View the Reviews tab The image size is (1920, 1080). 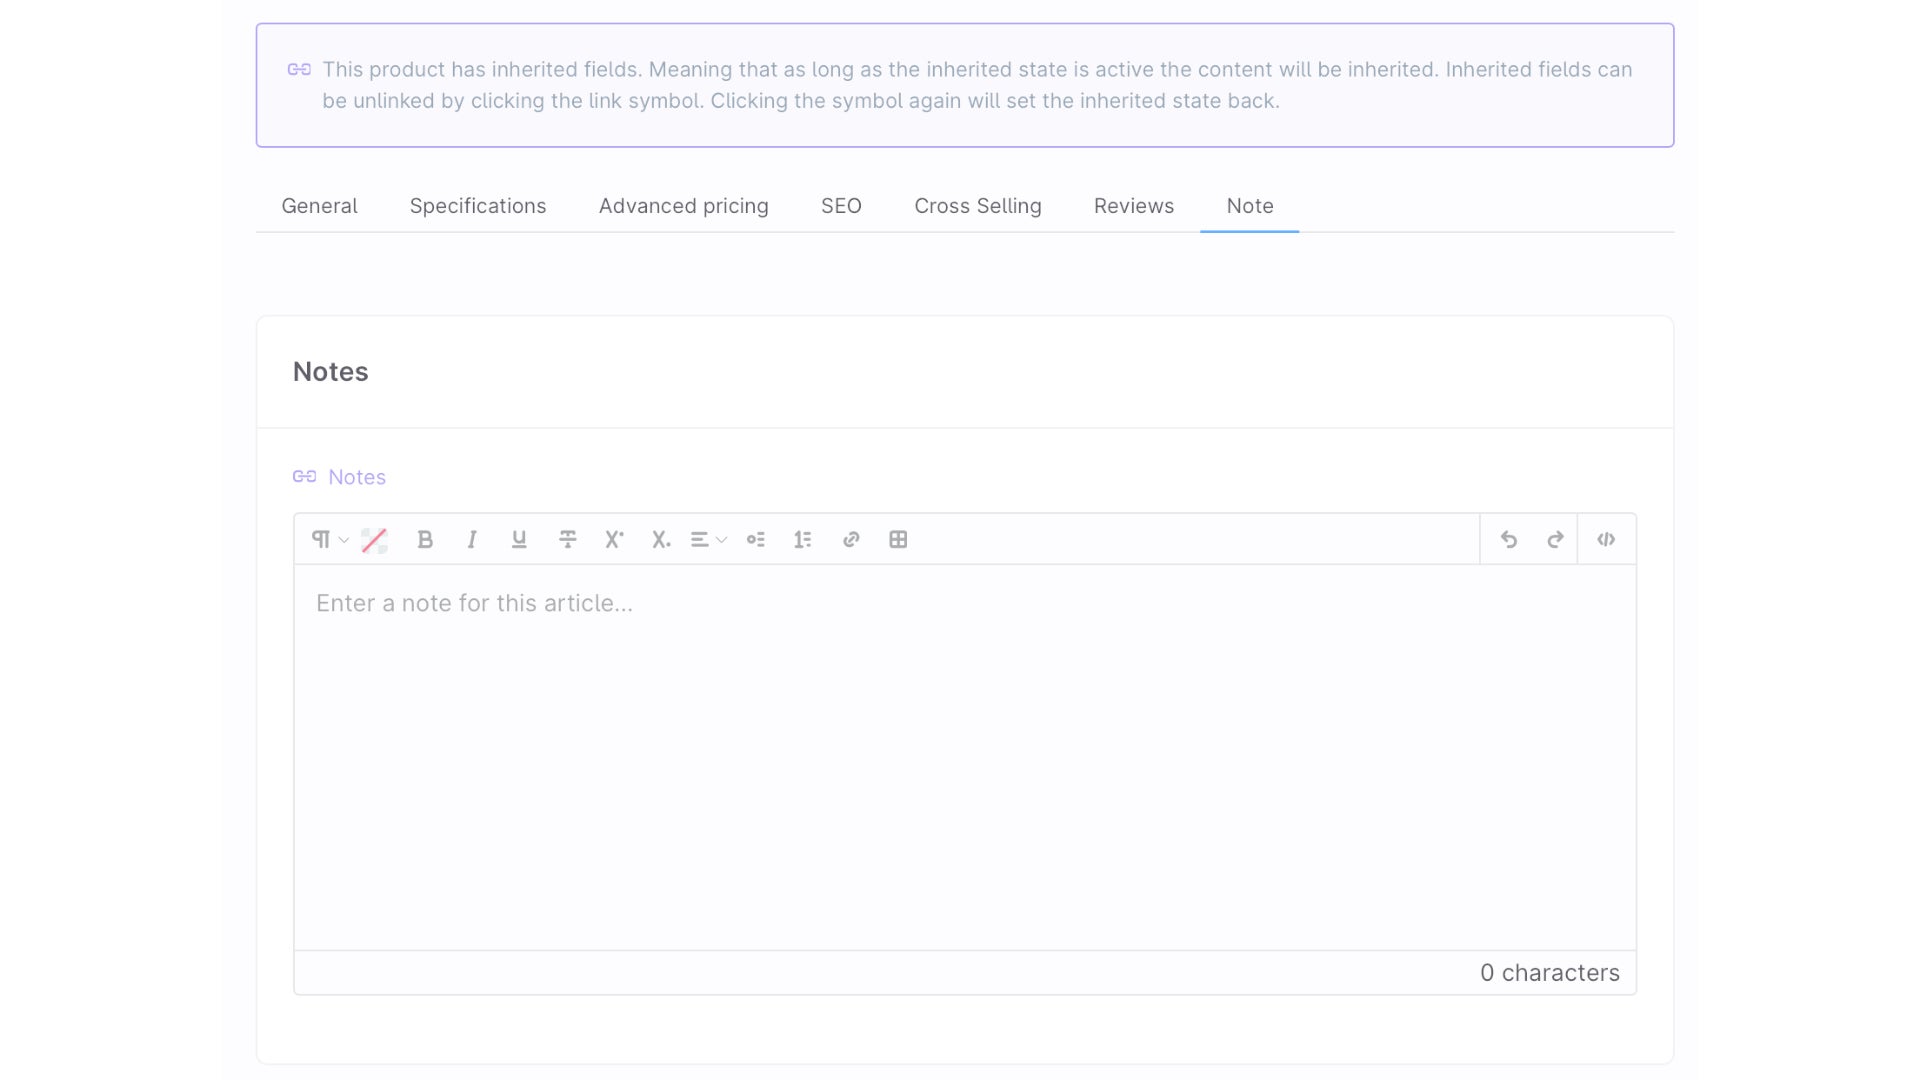[x=1134, y=206]
